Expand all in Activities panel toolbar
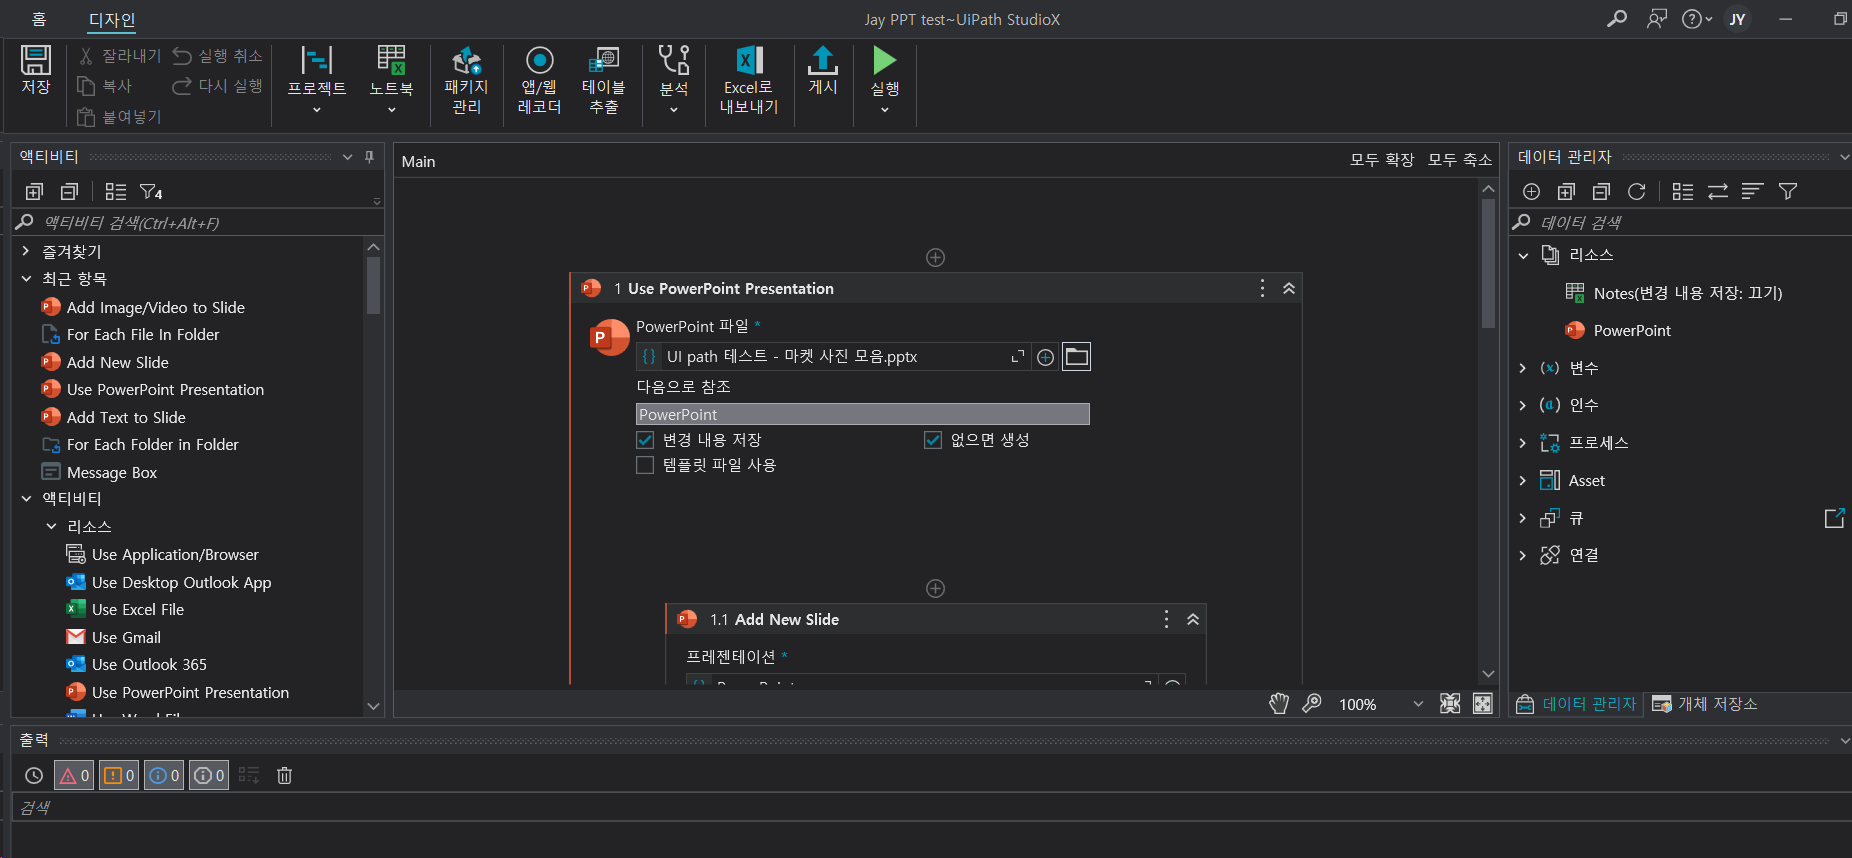 [x=35, y=191]
